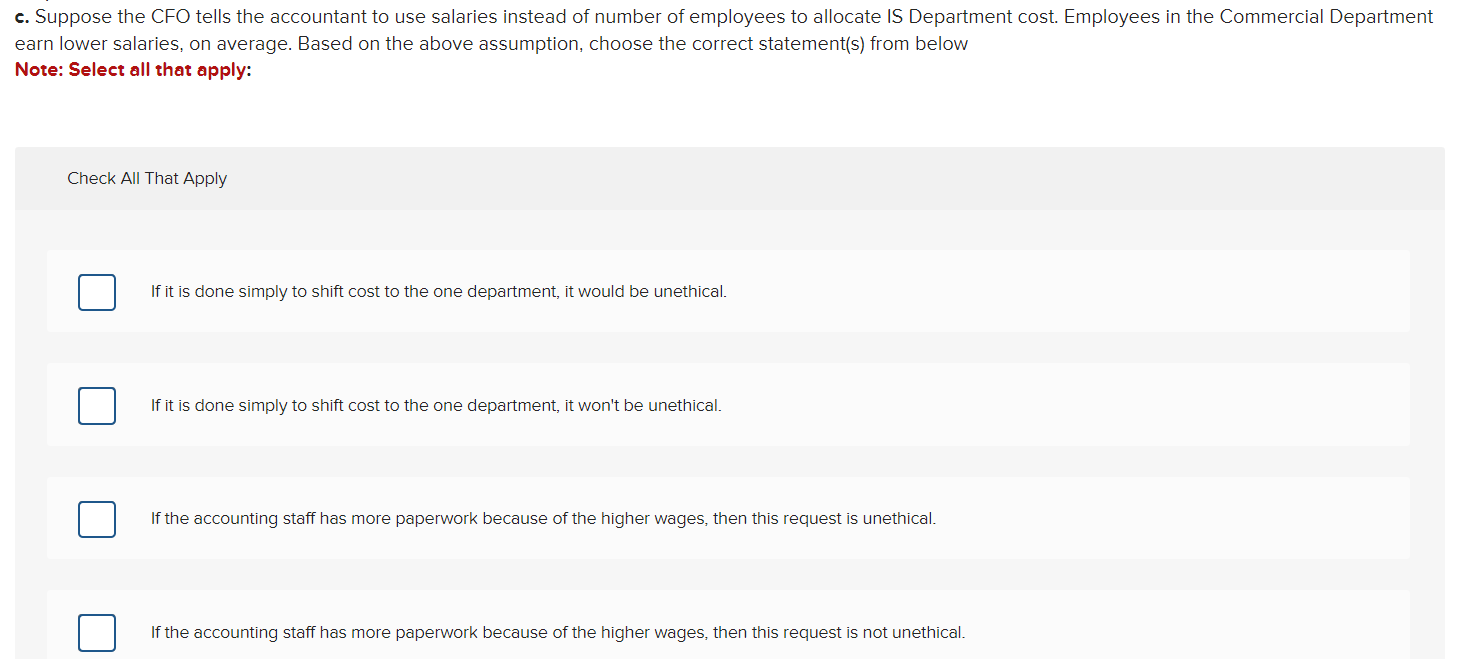Viewport: 1462px width, 661px height.
Task: Select the statement 'this request is unethical'
Action: [x=543, y=518]
